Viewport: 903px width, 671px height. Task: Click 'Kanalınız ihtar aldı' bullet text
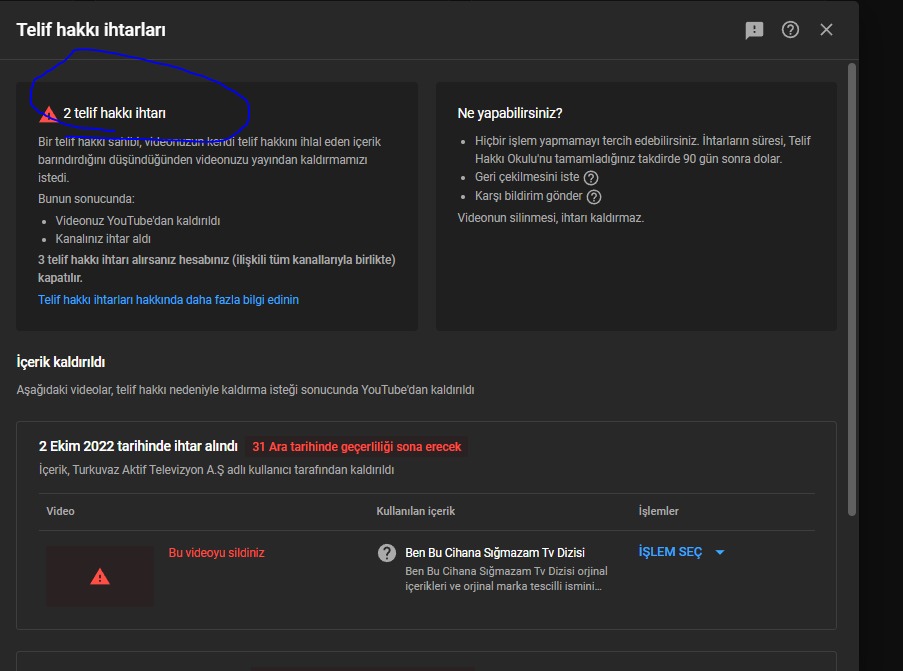click(103, 239)
